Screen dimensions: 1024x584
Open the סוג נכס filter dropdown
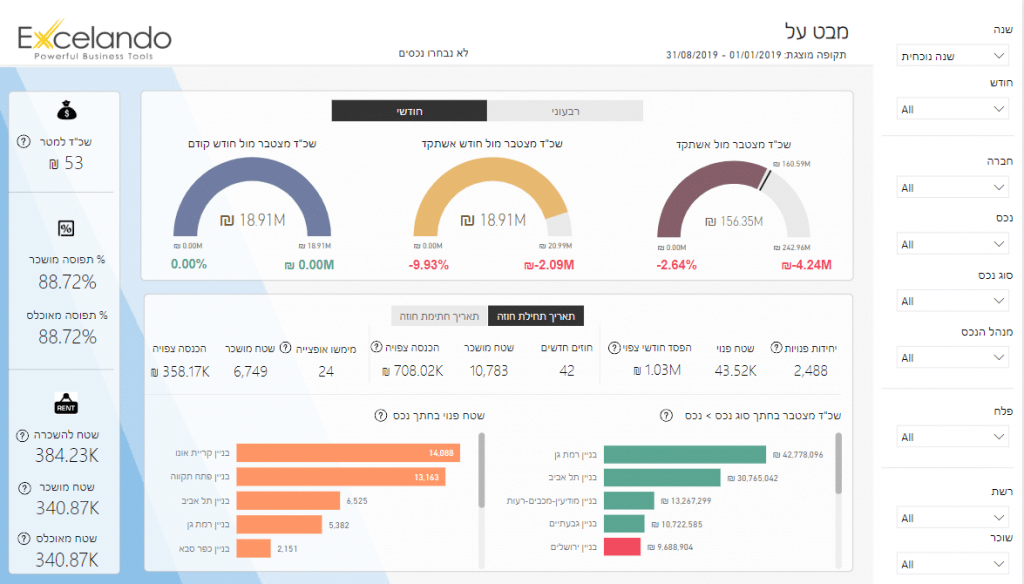pos(951,301)
